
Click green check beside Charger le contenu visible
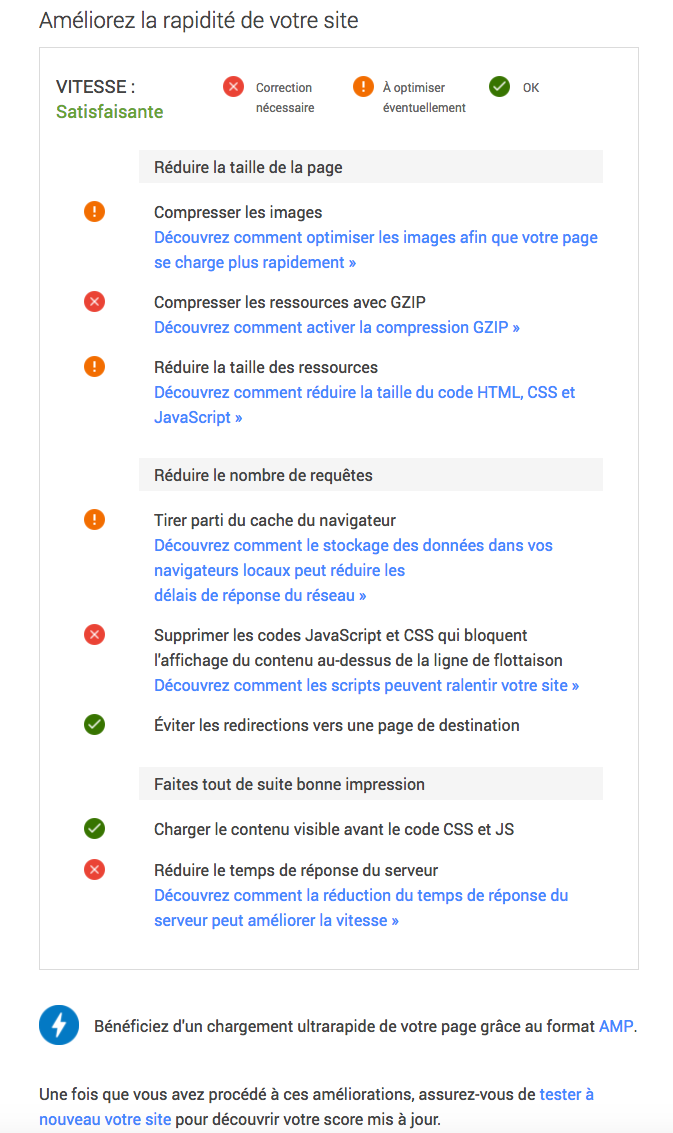click(94, 829)
